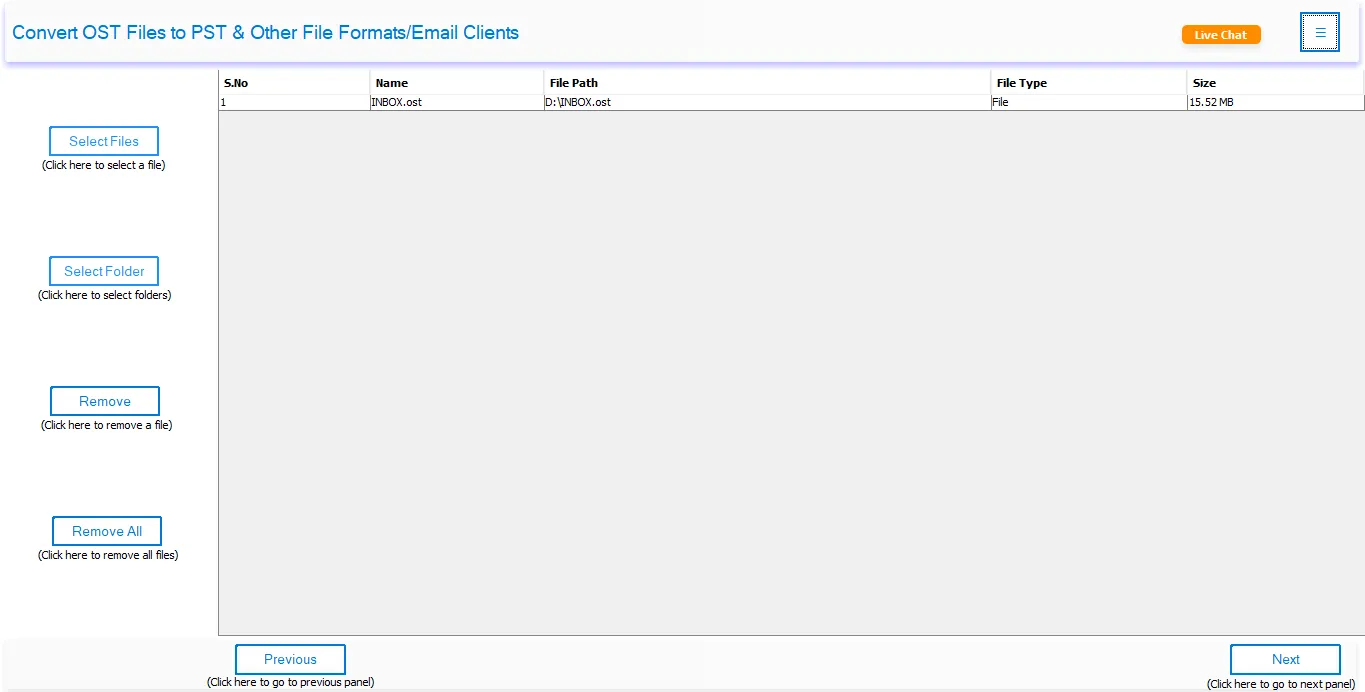Click the hint text below Select Files
The height and width of the screenshot is (692, 1365).
104,165
